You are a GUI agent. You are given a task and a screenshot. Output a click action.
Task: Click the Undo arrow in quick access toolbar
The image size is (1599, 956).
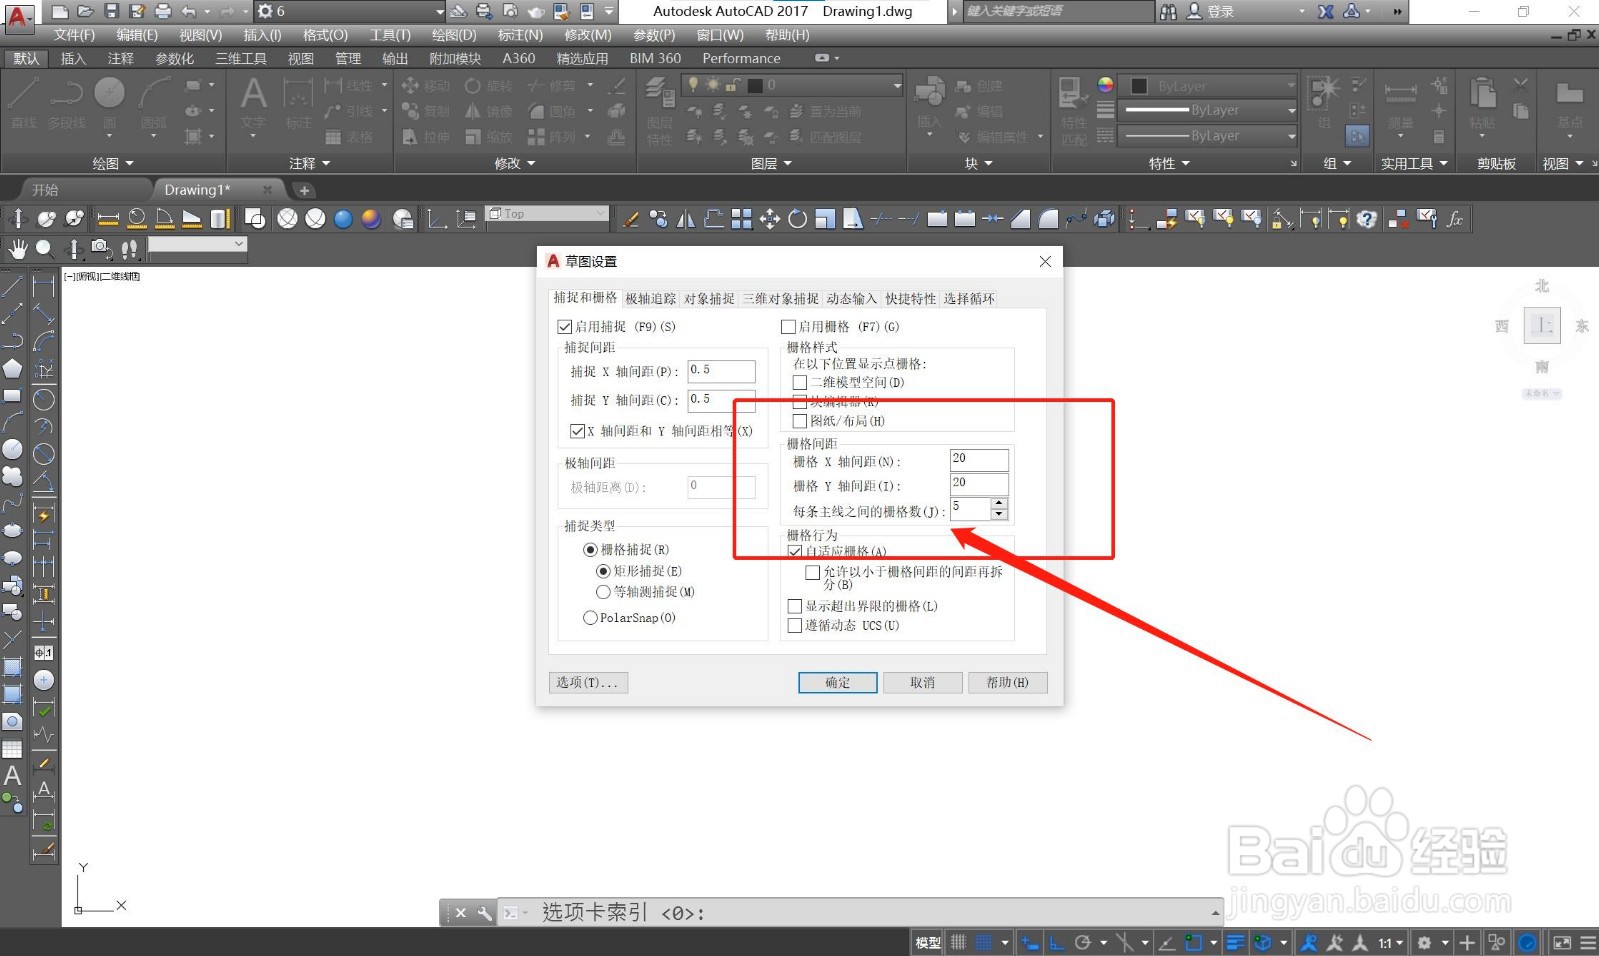click(x=189, y=11)
